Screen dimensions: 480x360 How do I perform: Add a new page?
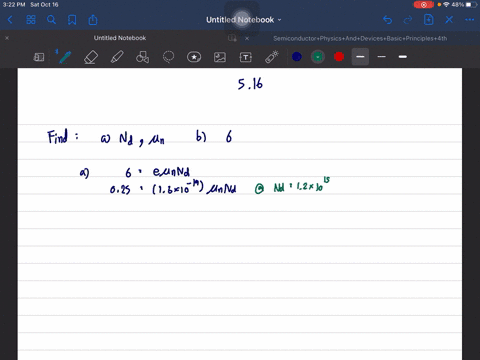click(429, 20)
